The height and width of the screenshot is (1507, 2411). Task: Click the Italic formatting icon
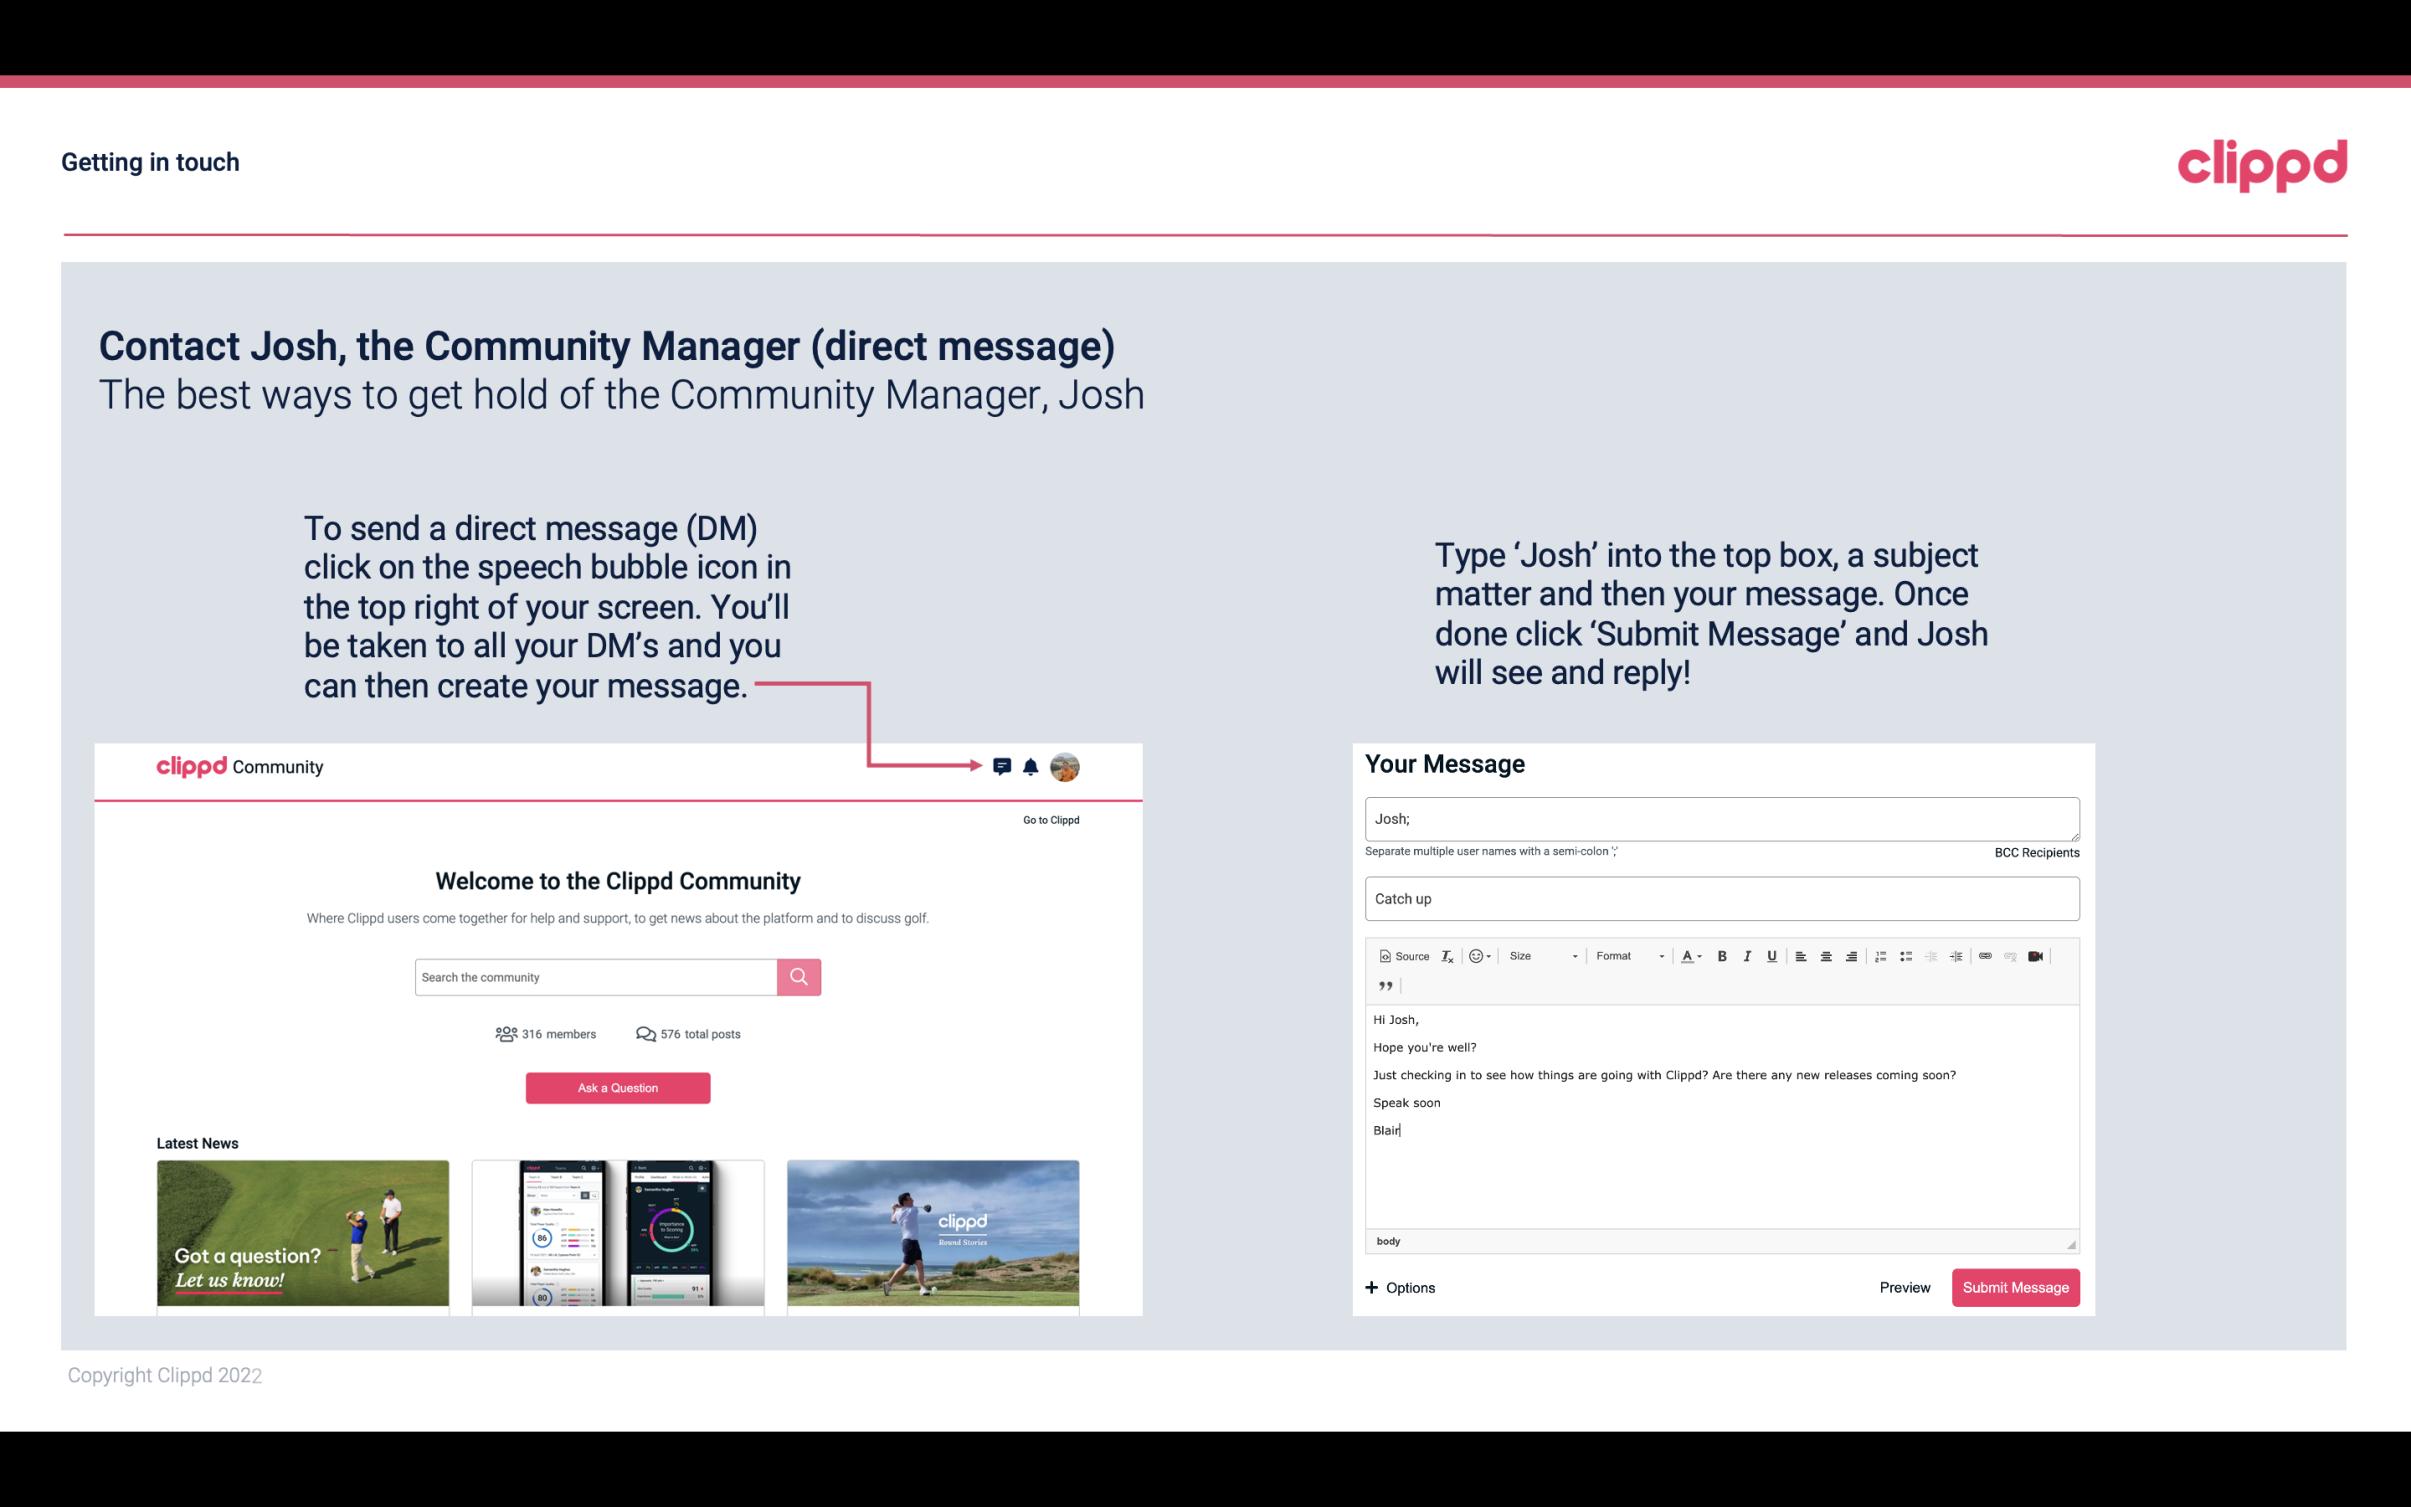(x=1750, y=955)
